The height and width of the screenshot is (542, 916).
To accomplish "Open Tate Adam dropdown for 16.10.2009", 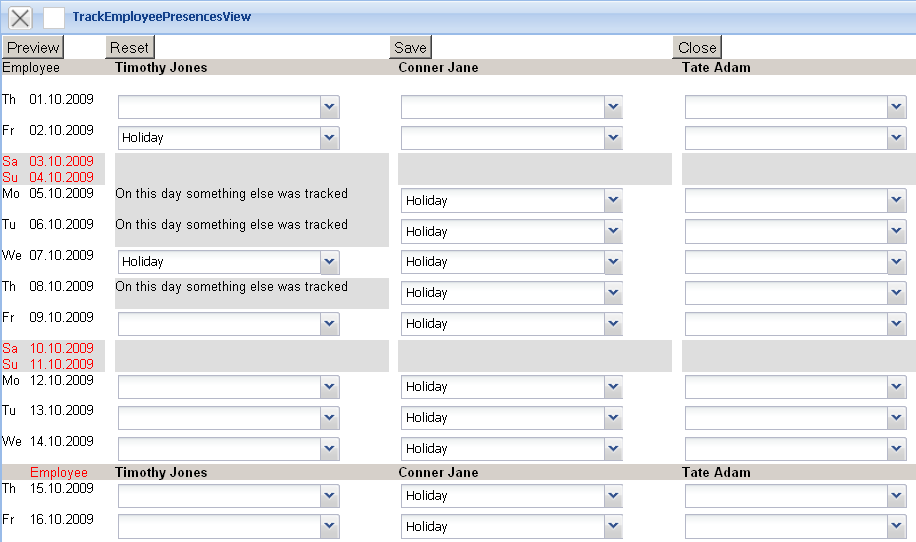I will (x=896, y=527).
